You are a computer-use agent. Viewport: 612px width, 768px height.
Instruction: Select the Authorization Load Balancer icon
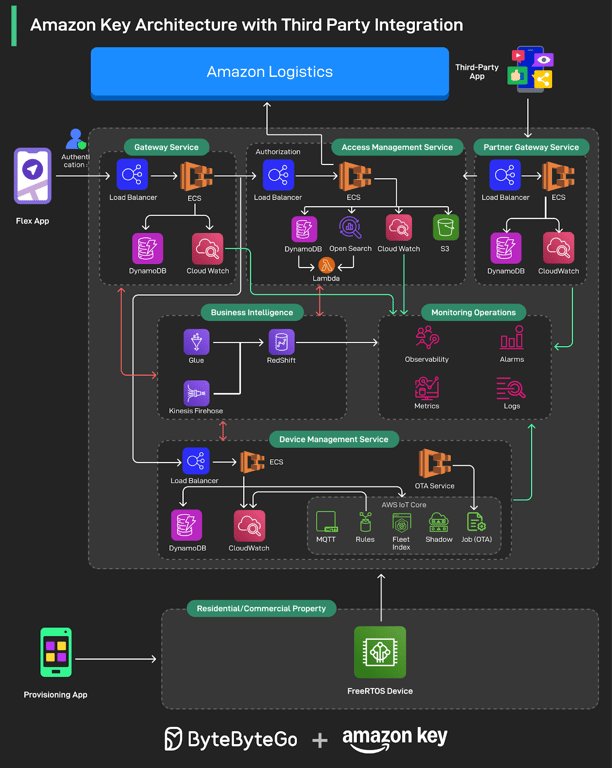tap(279, 175)
